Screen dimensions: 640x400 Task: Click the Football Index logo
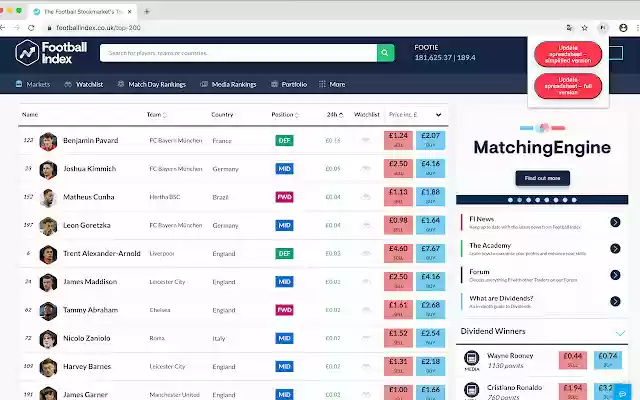pyautogui.click(x=51, y=53)
